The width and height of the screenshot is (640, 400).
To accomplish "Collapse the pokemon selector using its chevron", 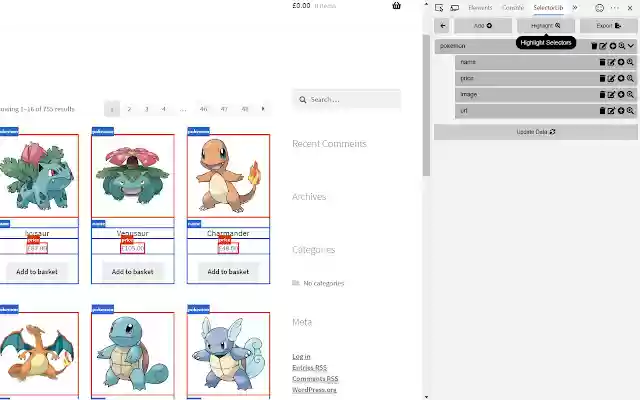I will (631, 46).
